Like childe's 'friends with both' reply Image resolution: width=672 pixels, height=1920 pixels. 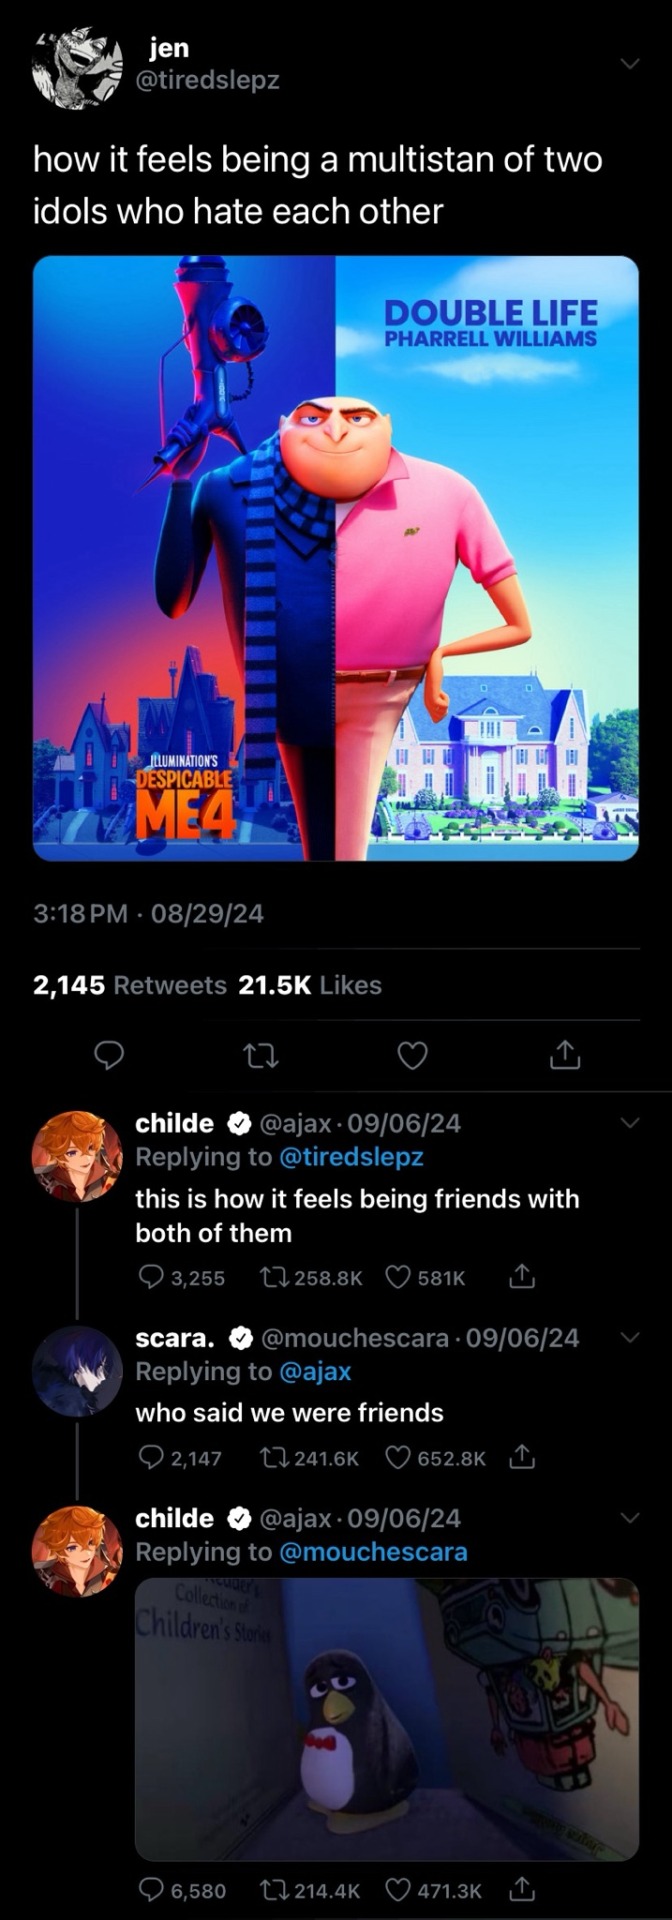point(398,1277)
